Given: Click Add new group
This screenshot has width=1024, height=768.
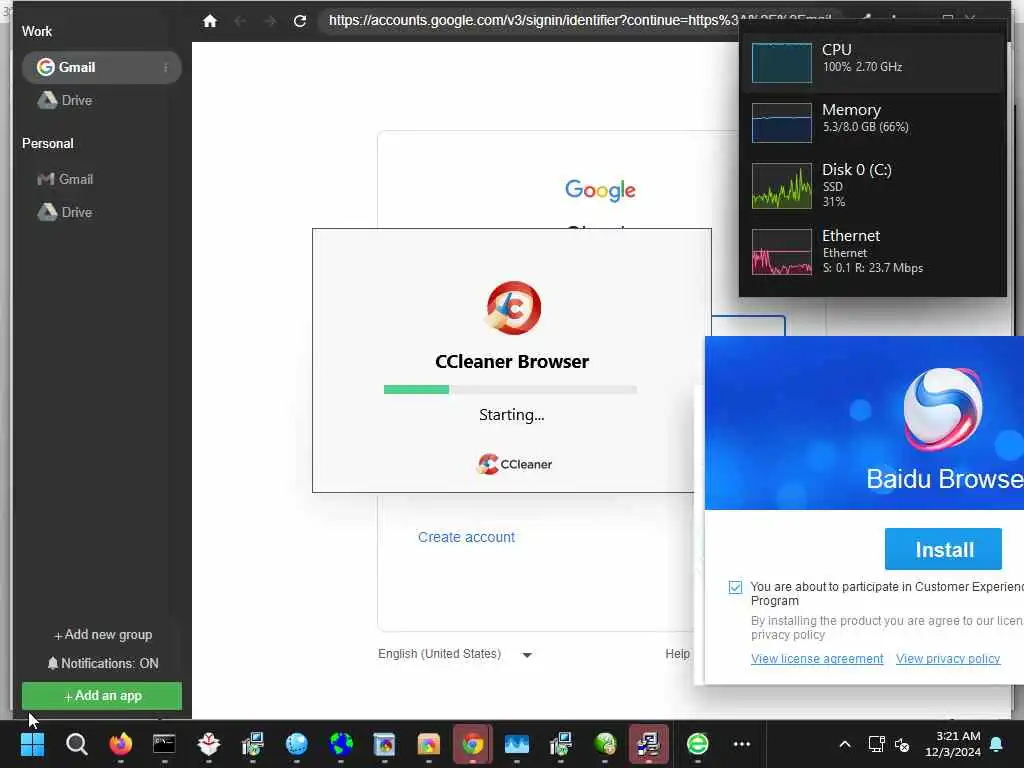Looking at the screenshot, I should coord(103,635).
